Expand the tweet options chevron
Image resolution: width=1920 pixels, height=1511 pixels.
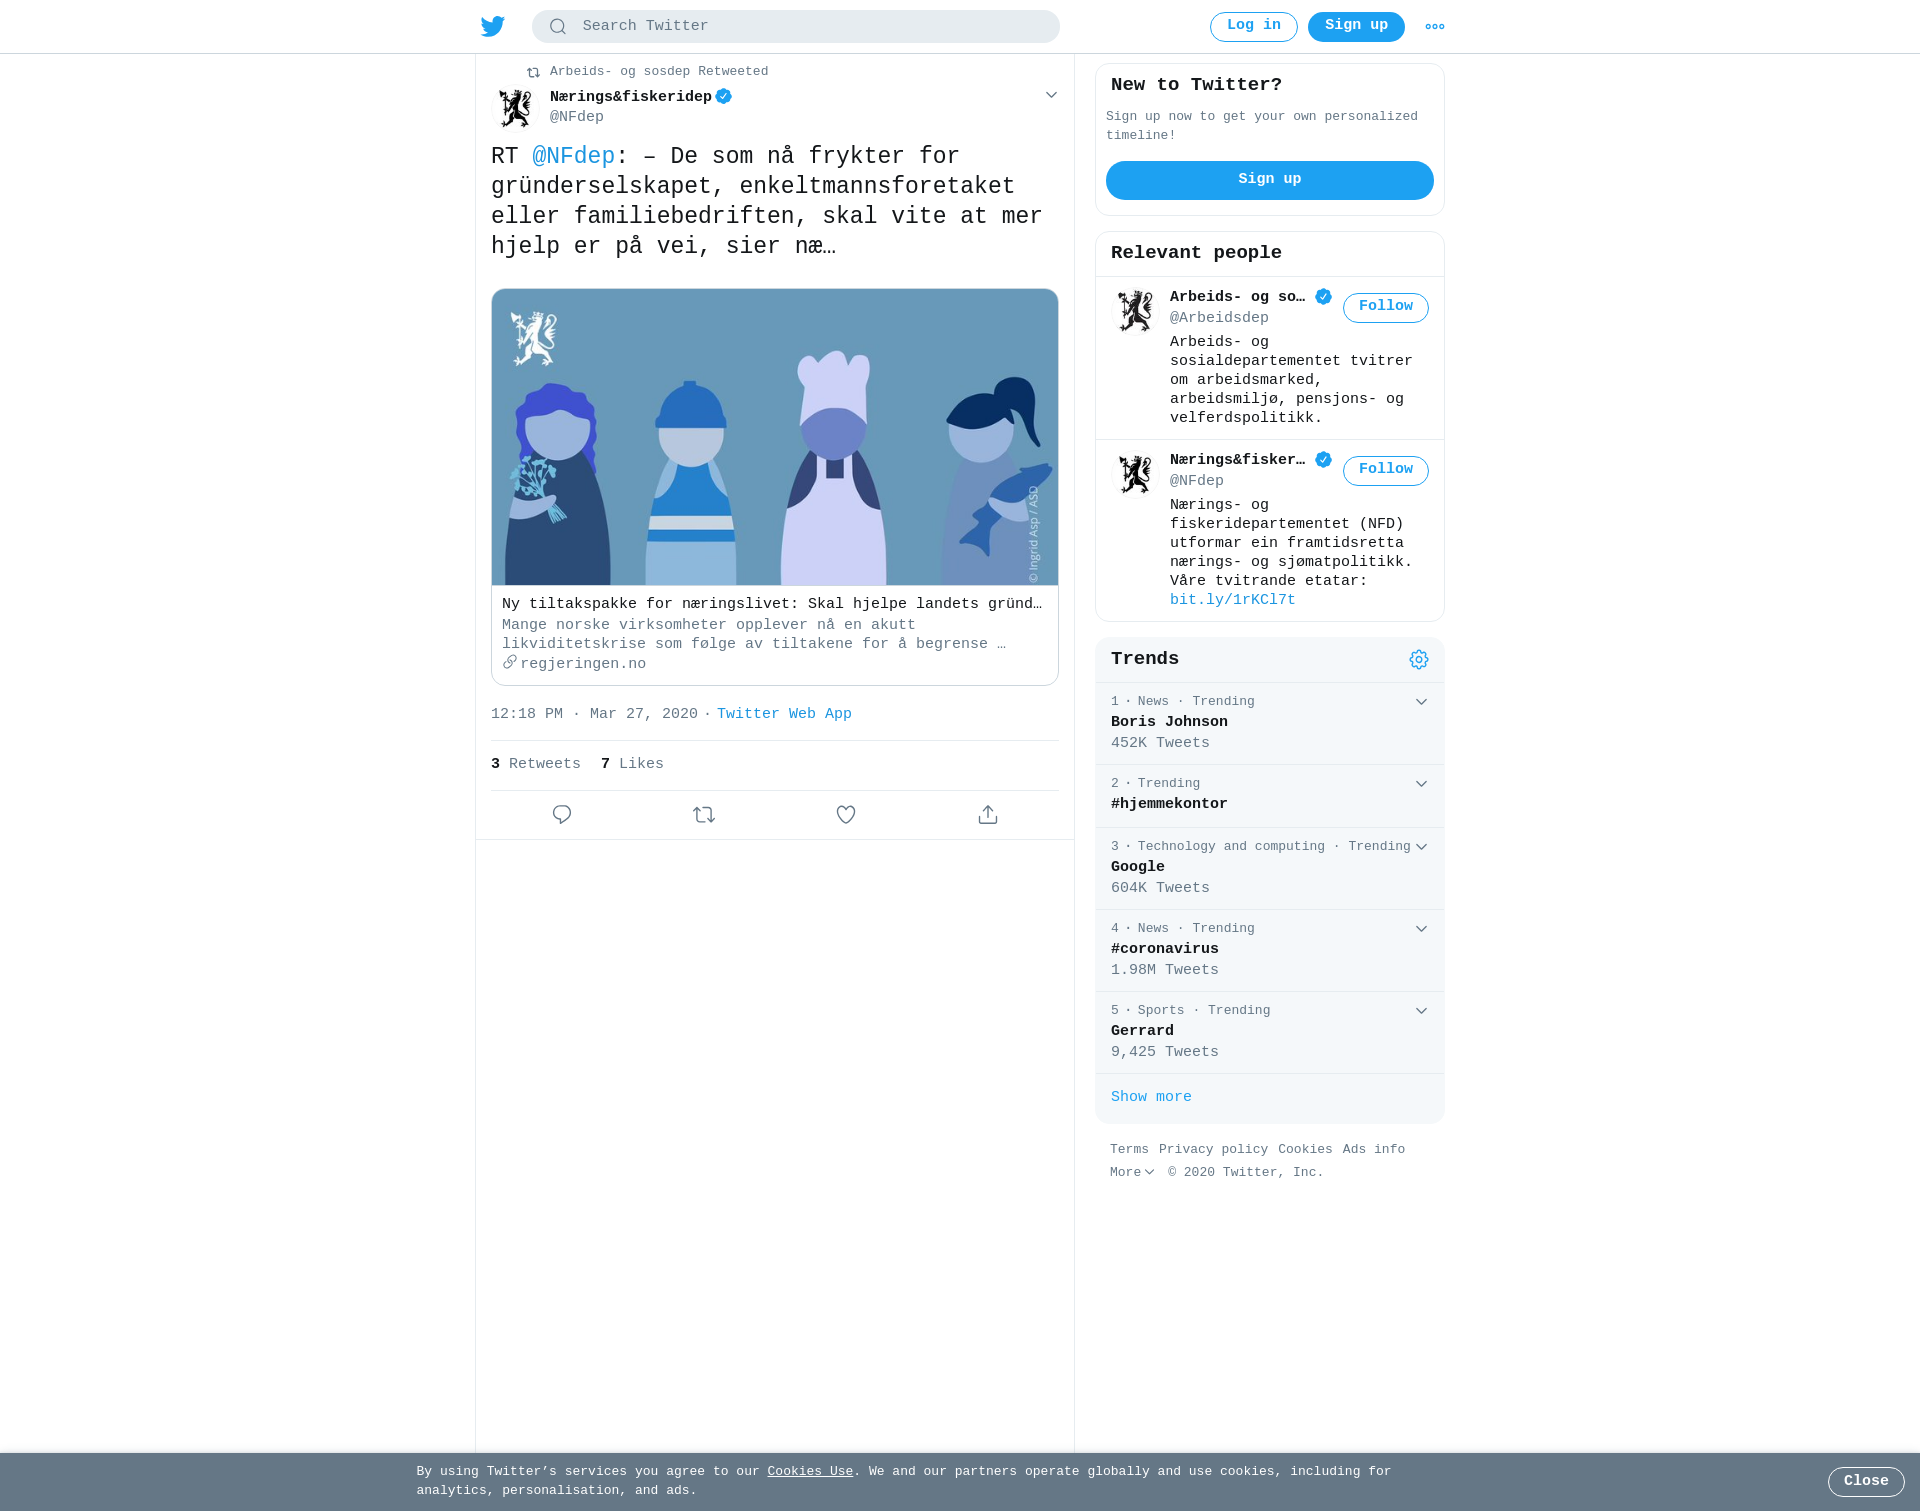point(1051,95)
